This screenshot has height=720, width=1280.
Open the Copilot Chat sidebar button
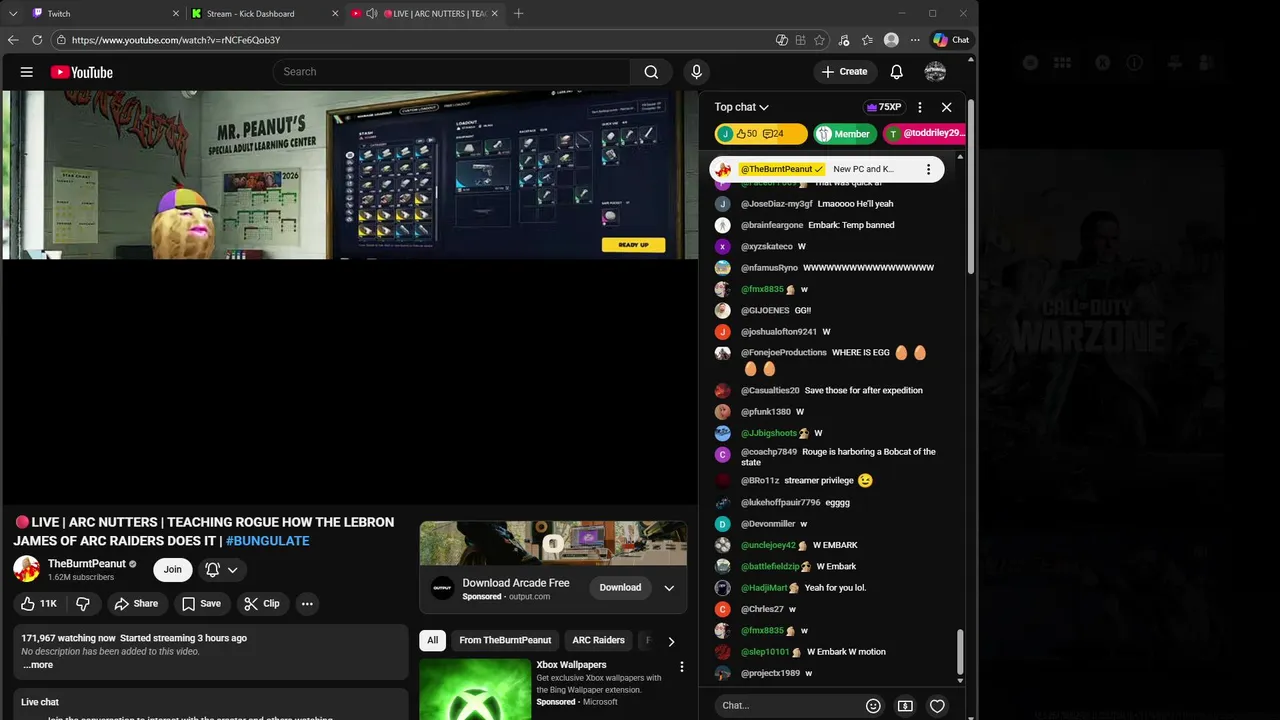coord(951,40)
